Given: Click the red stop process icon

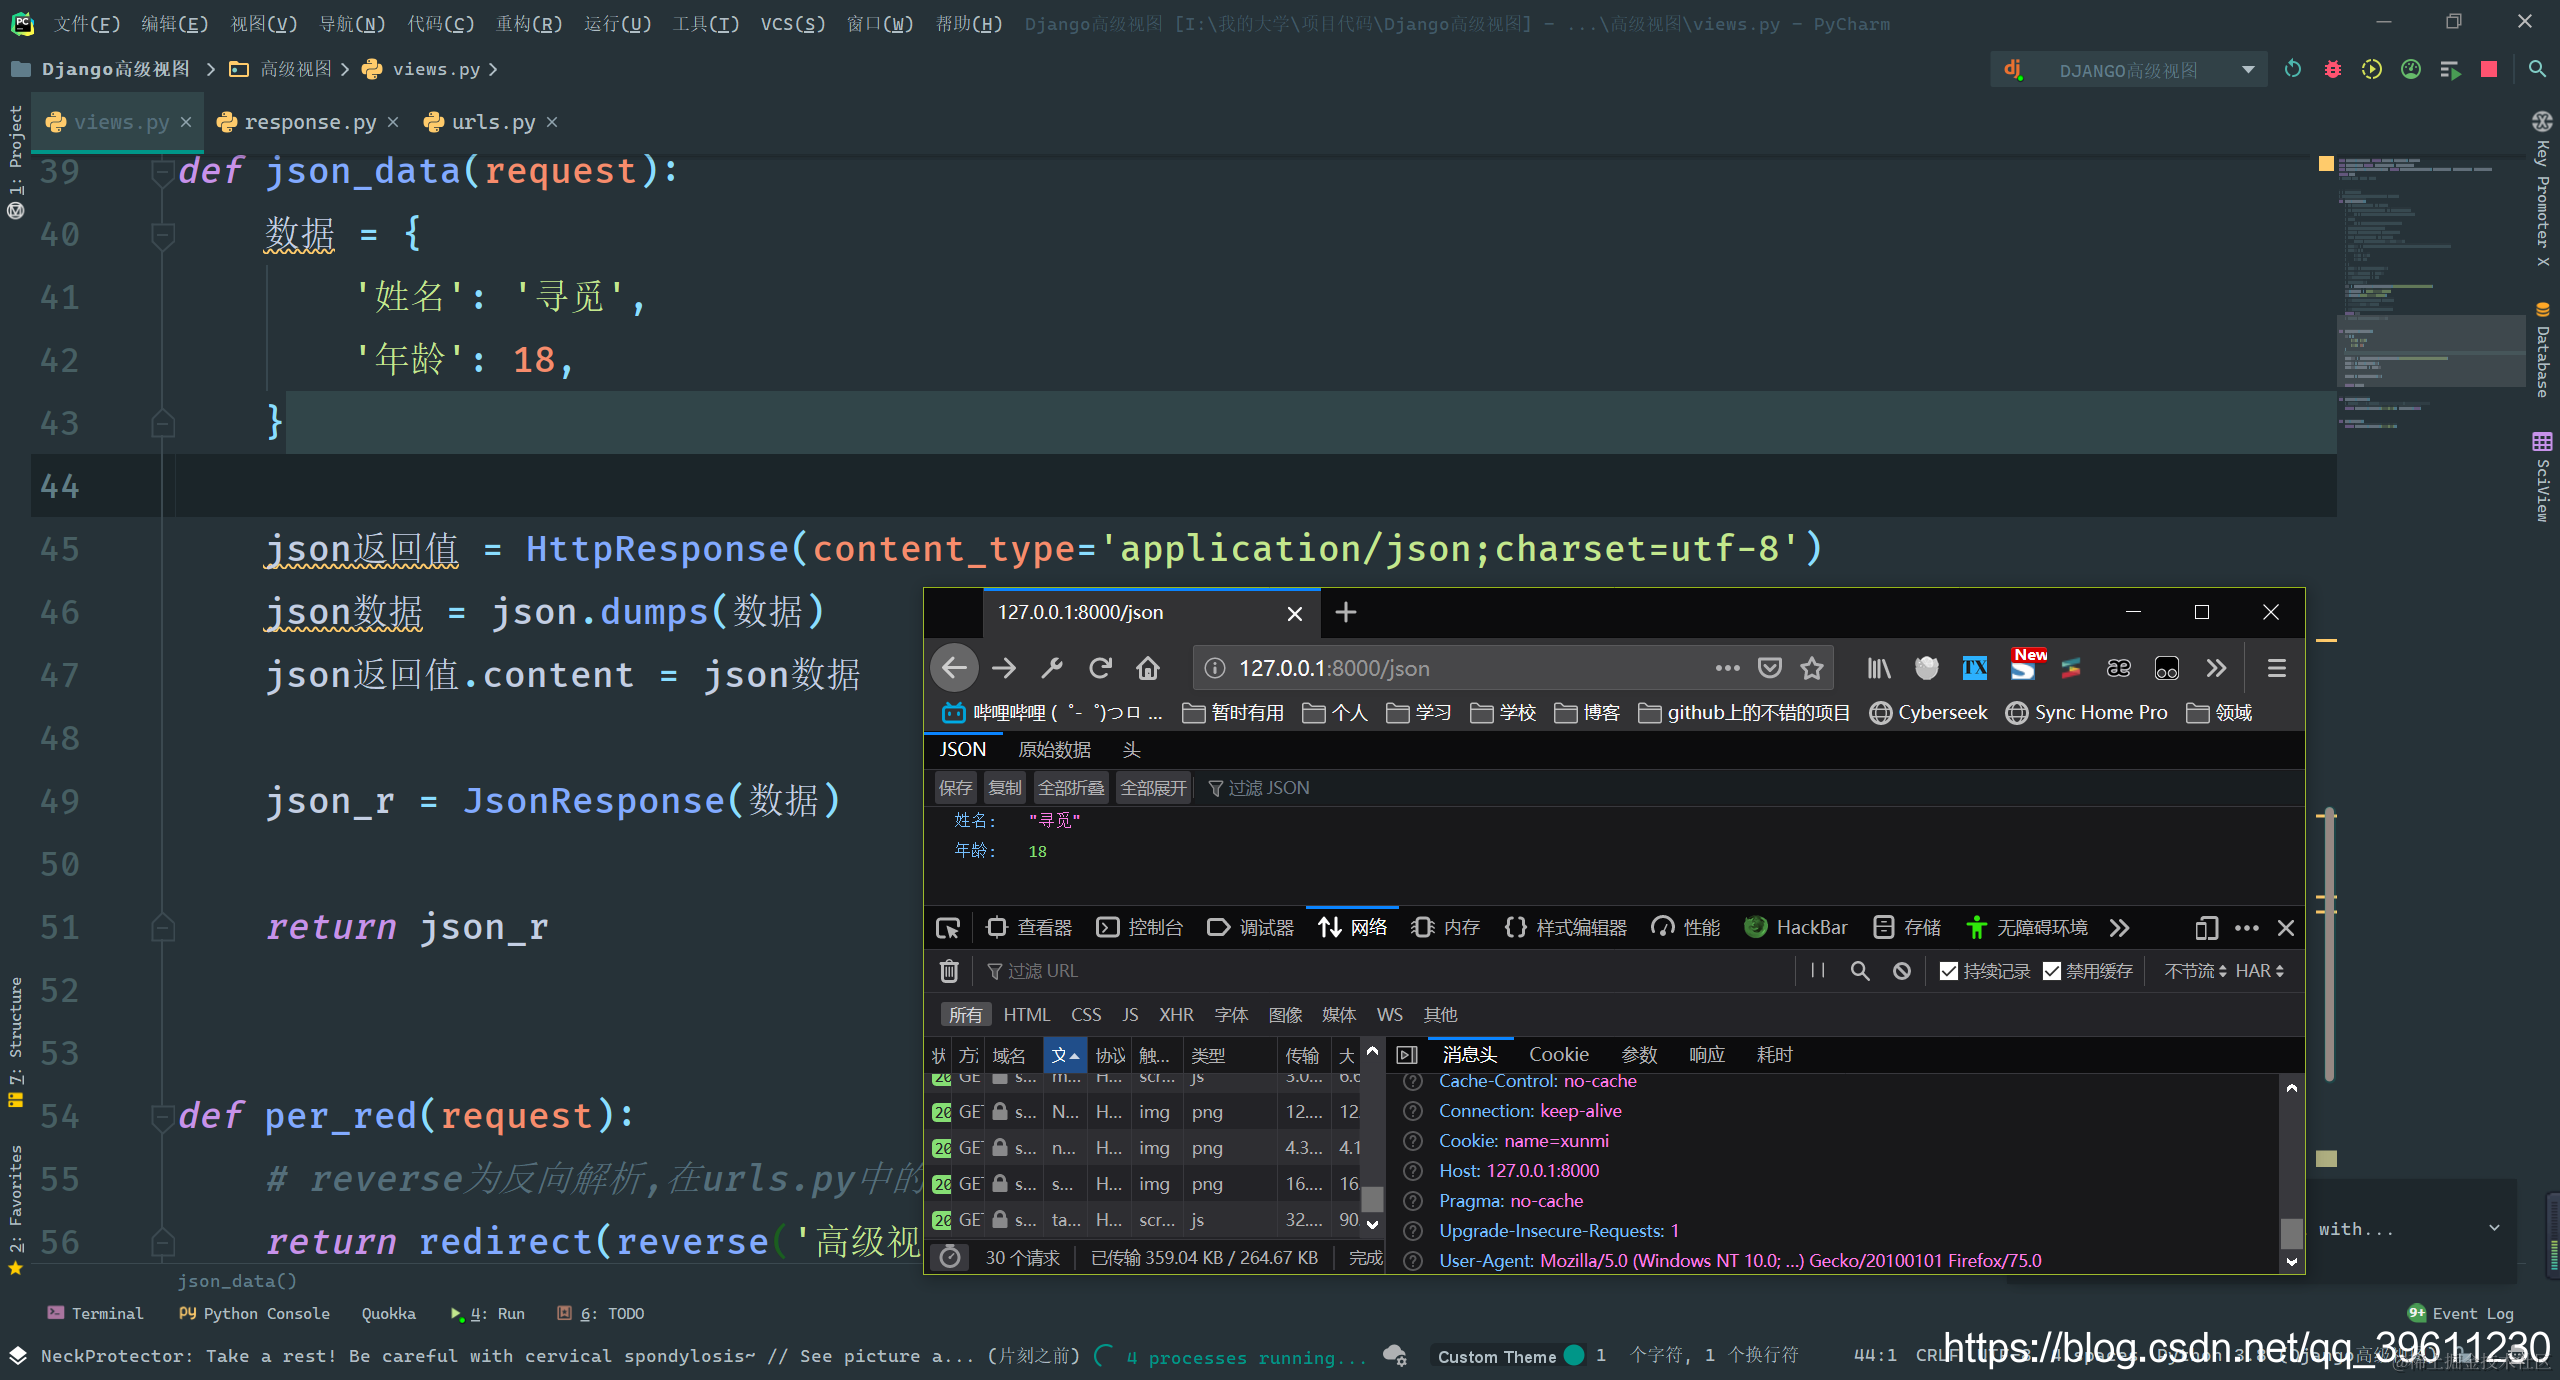Looking at the screenshot, I should (x=2489, y=69).
